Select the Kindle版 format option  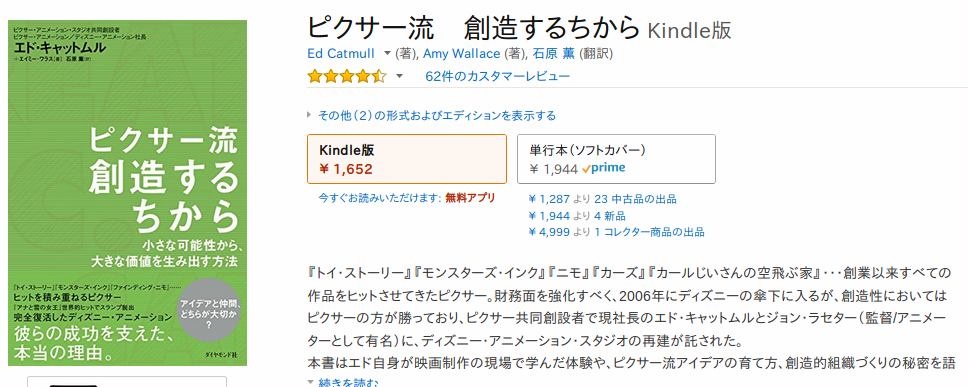click(407, 159)
